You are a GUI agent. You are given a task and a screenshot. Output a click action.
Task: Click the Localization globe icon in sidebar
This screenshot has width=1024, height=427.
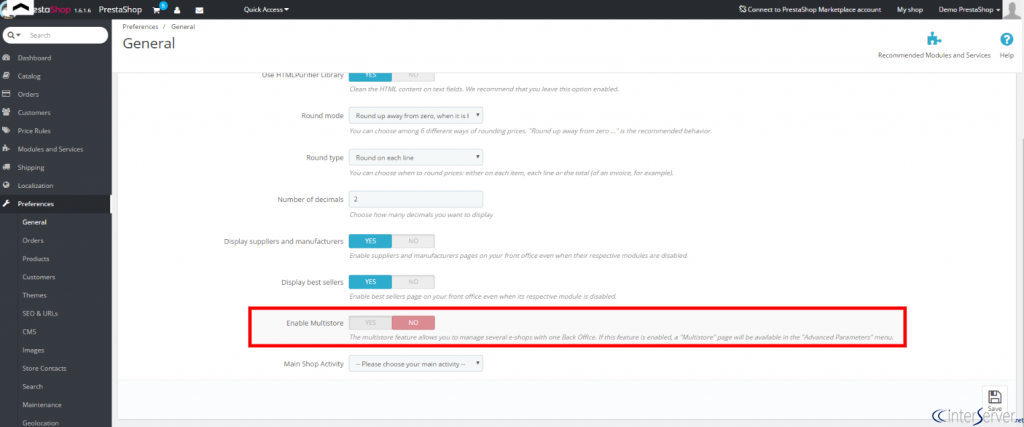tap(6, 185)
